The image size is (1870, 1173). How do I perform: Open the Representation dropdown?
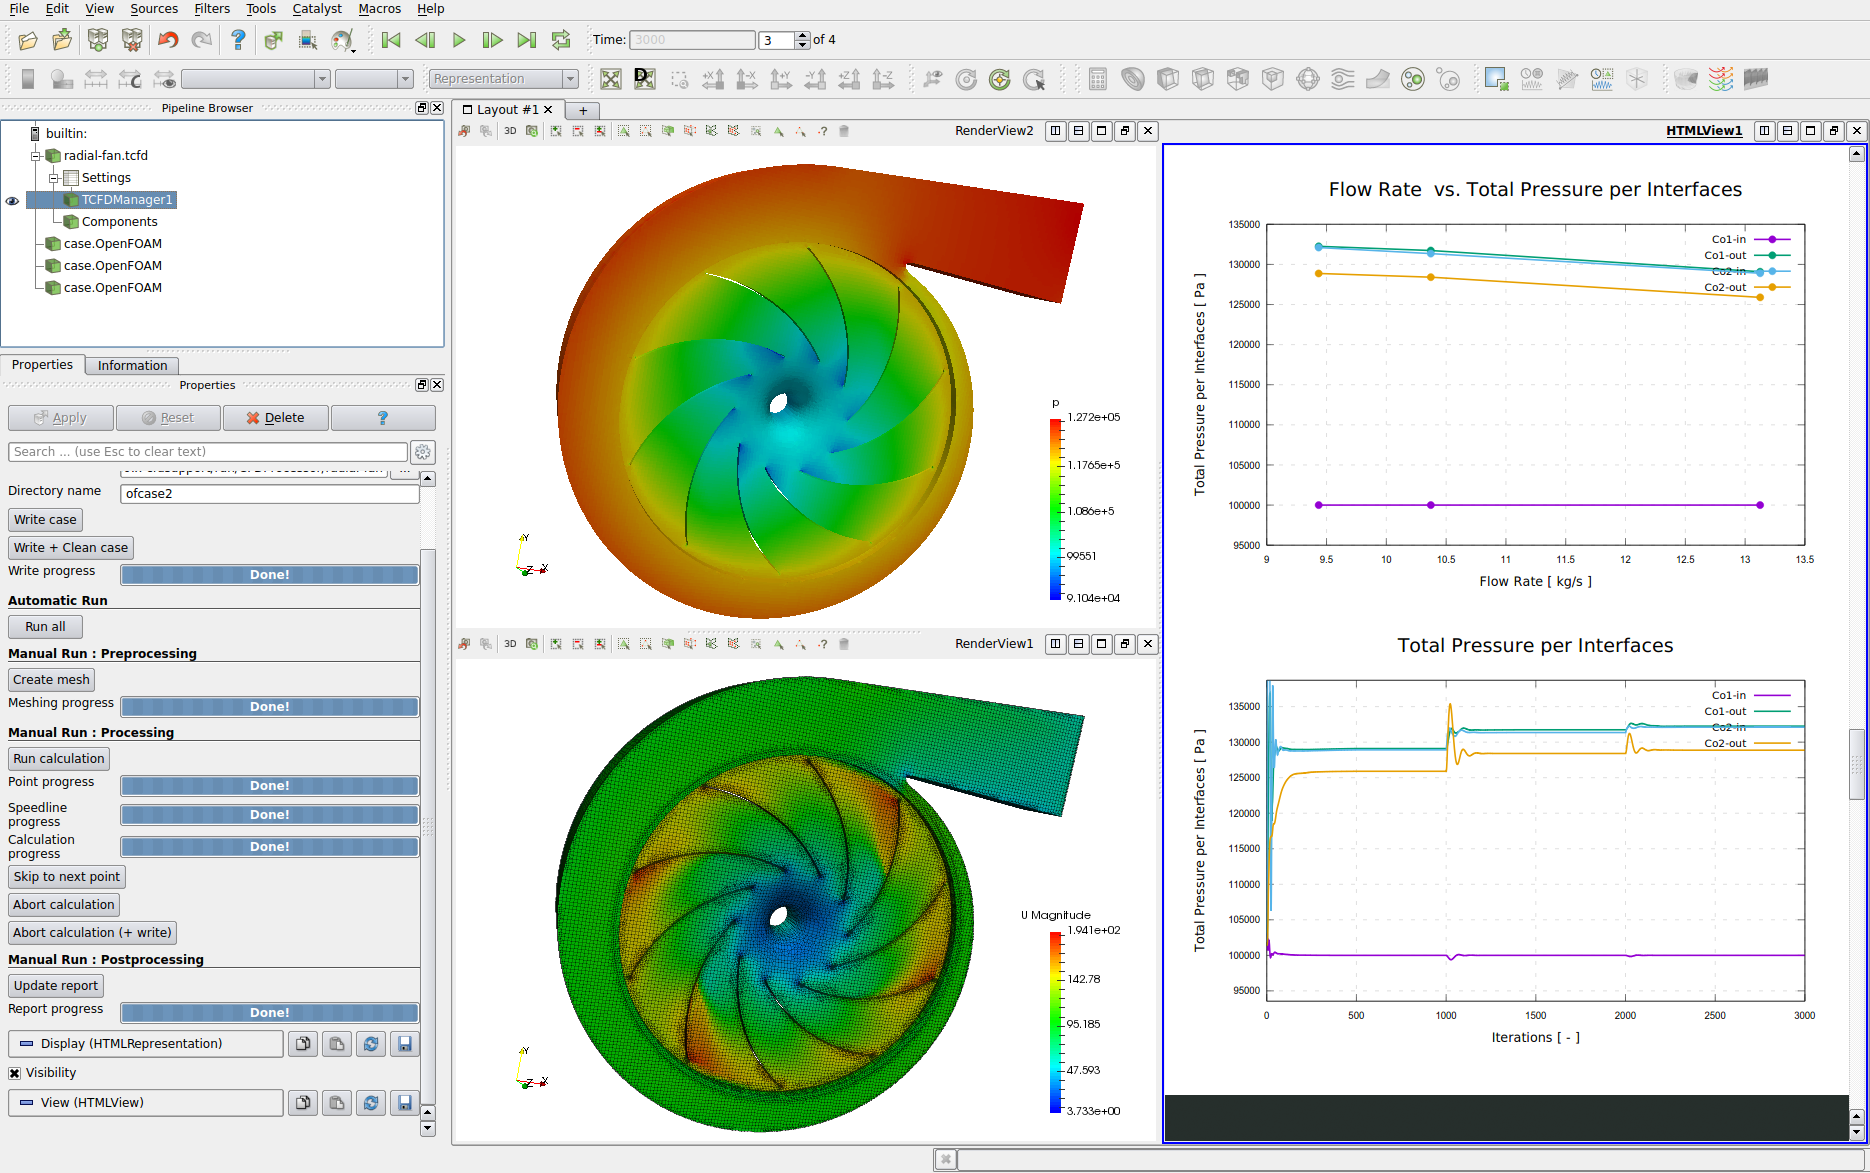(x=504, y=79)
